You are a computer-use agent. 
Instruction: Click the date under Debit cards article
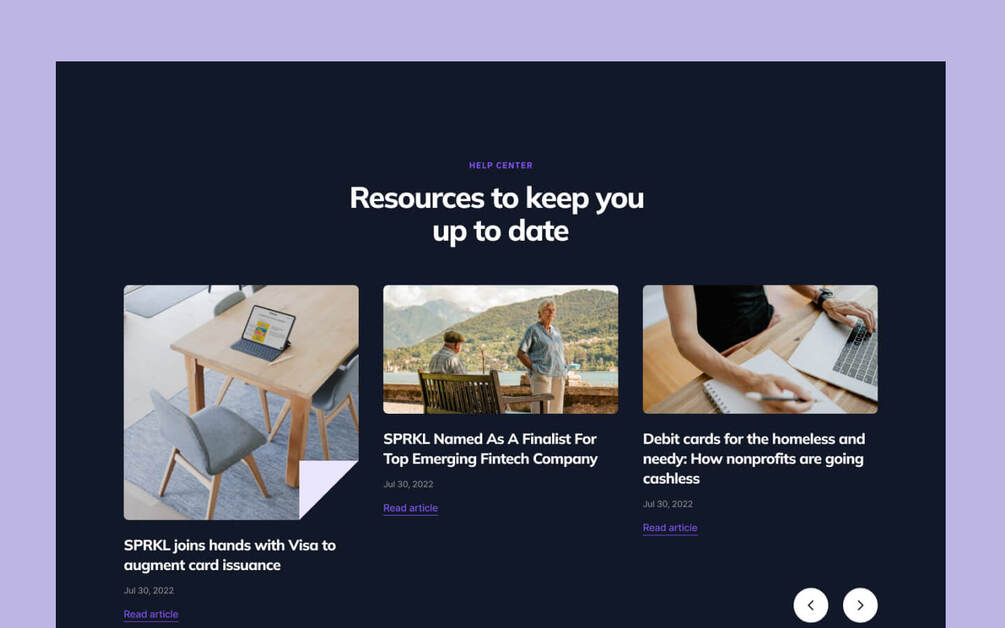tap(668, 504)
